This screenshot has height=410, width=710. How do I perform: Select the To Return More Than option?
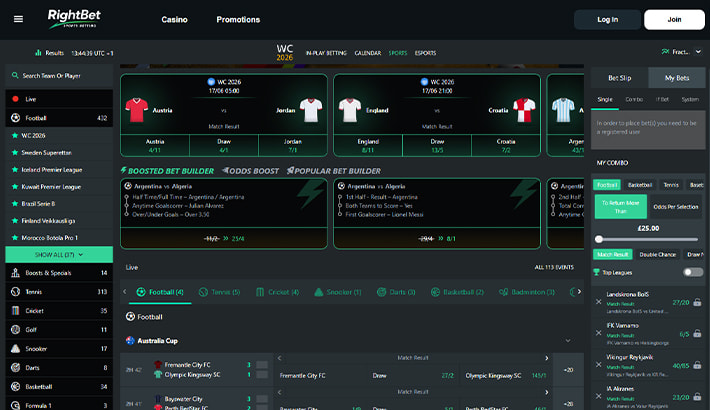click(x=620, y=207)
